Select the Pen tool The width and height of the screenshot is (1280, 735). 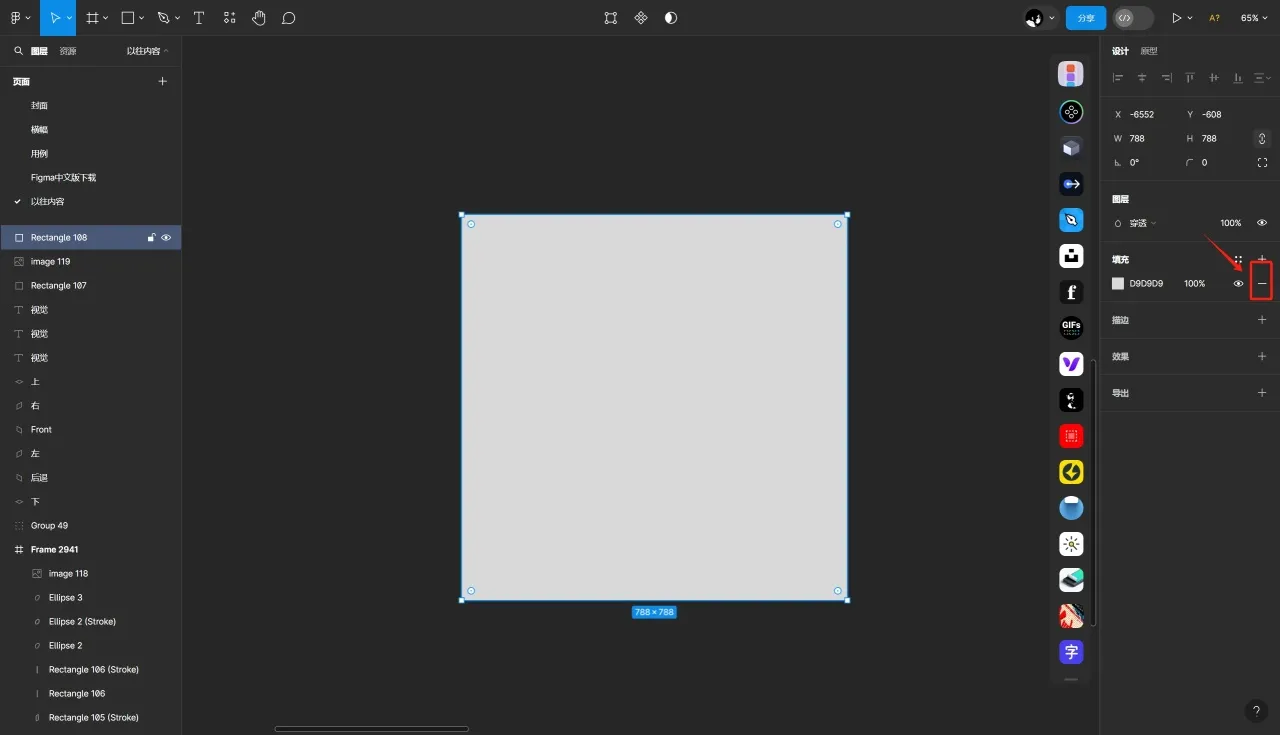click(x=163, y=18)
